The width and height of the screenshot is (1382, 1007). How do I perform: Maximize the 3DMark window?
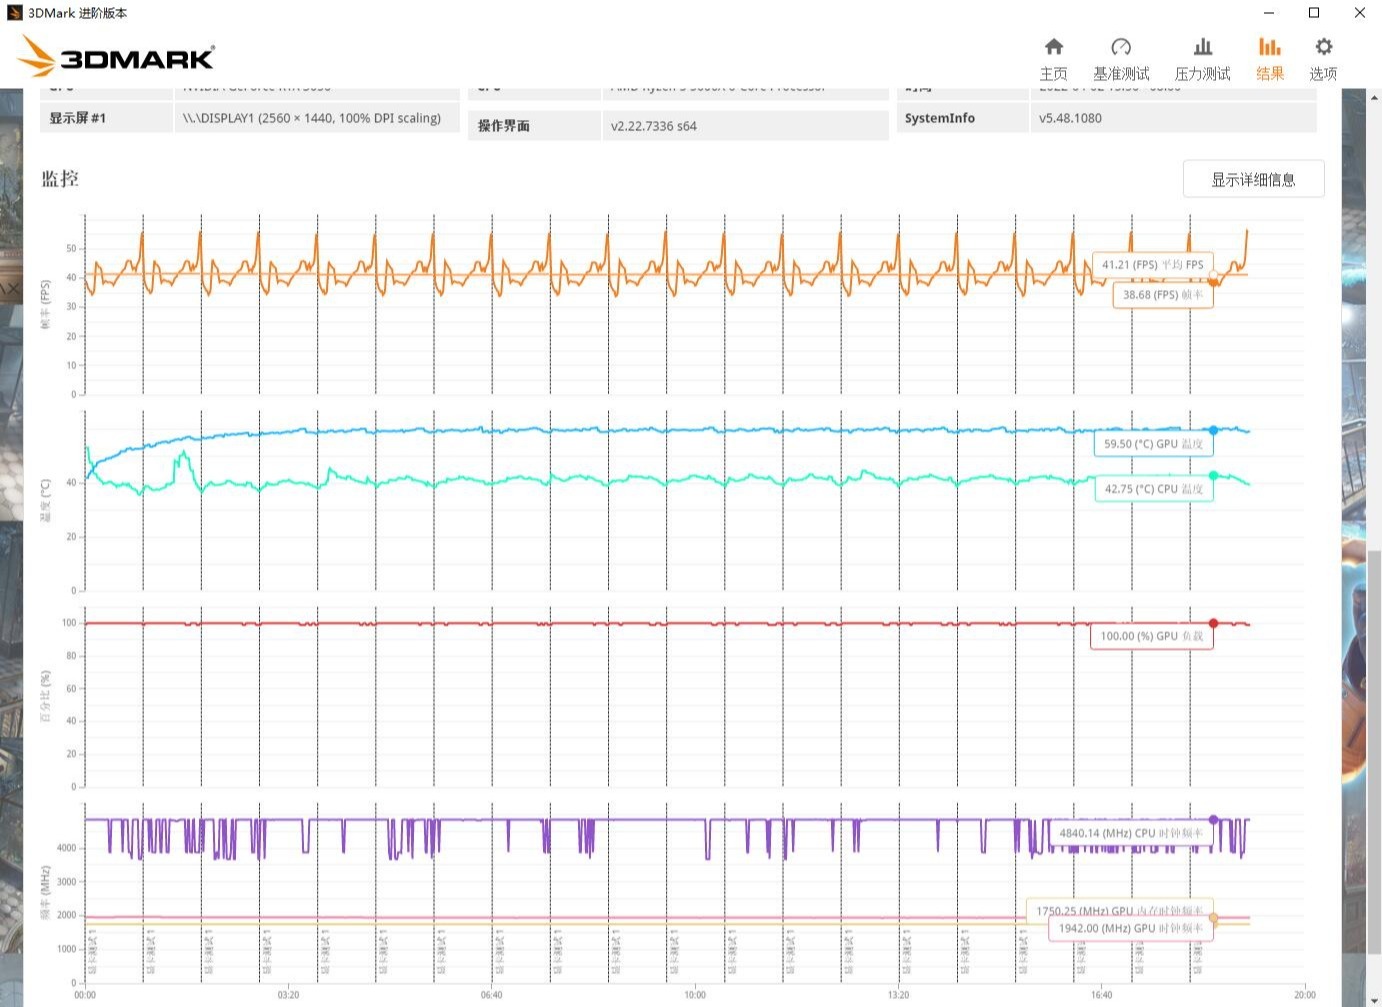[x=1314, y=13]
